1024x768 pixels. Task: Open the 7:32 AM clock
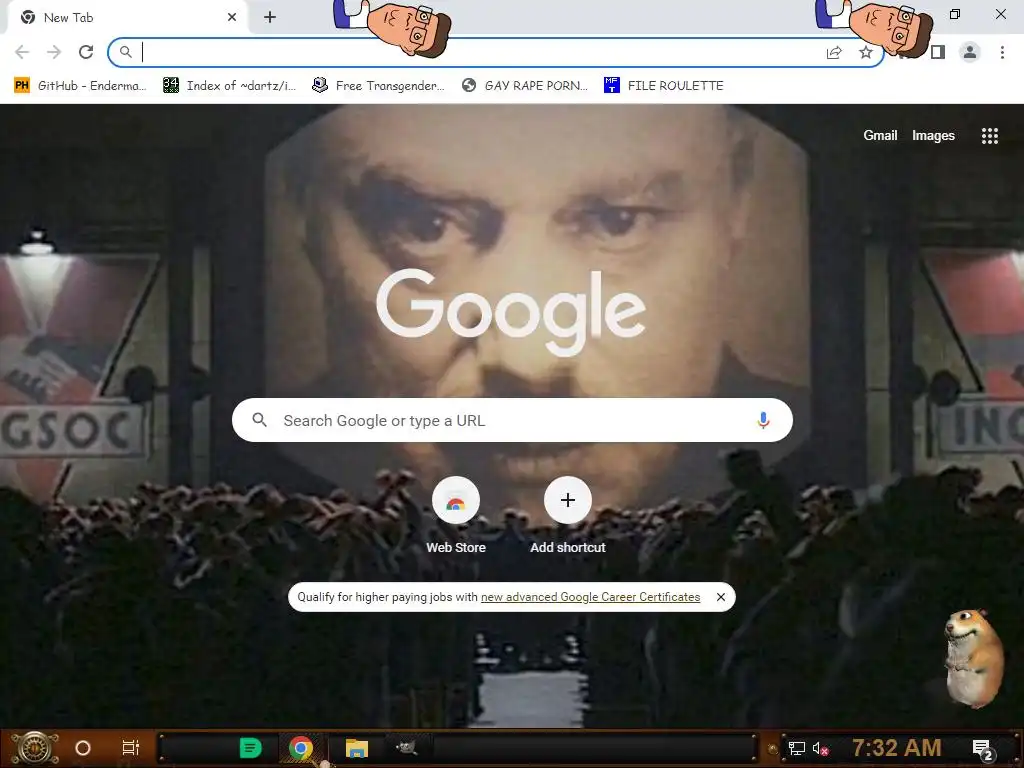tap(897, 748)
